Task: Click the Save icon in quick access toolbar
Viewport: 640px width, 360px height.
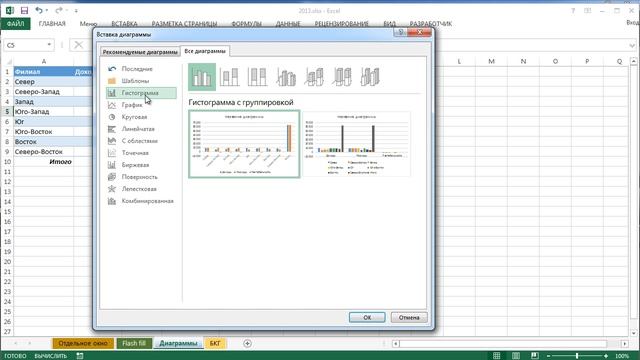Action: click(x=24, y=10)
